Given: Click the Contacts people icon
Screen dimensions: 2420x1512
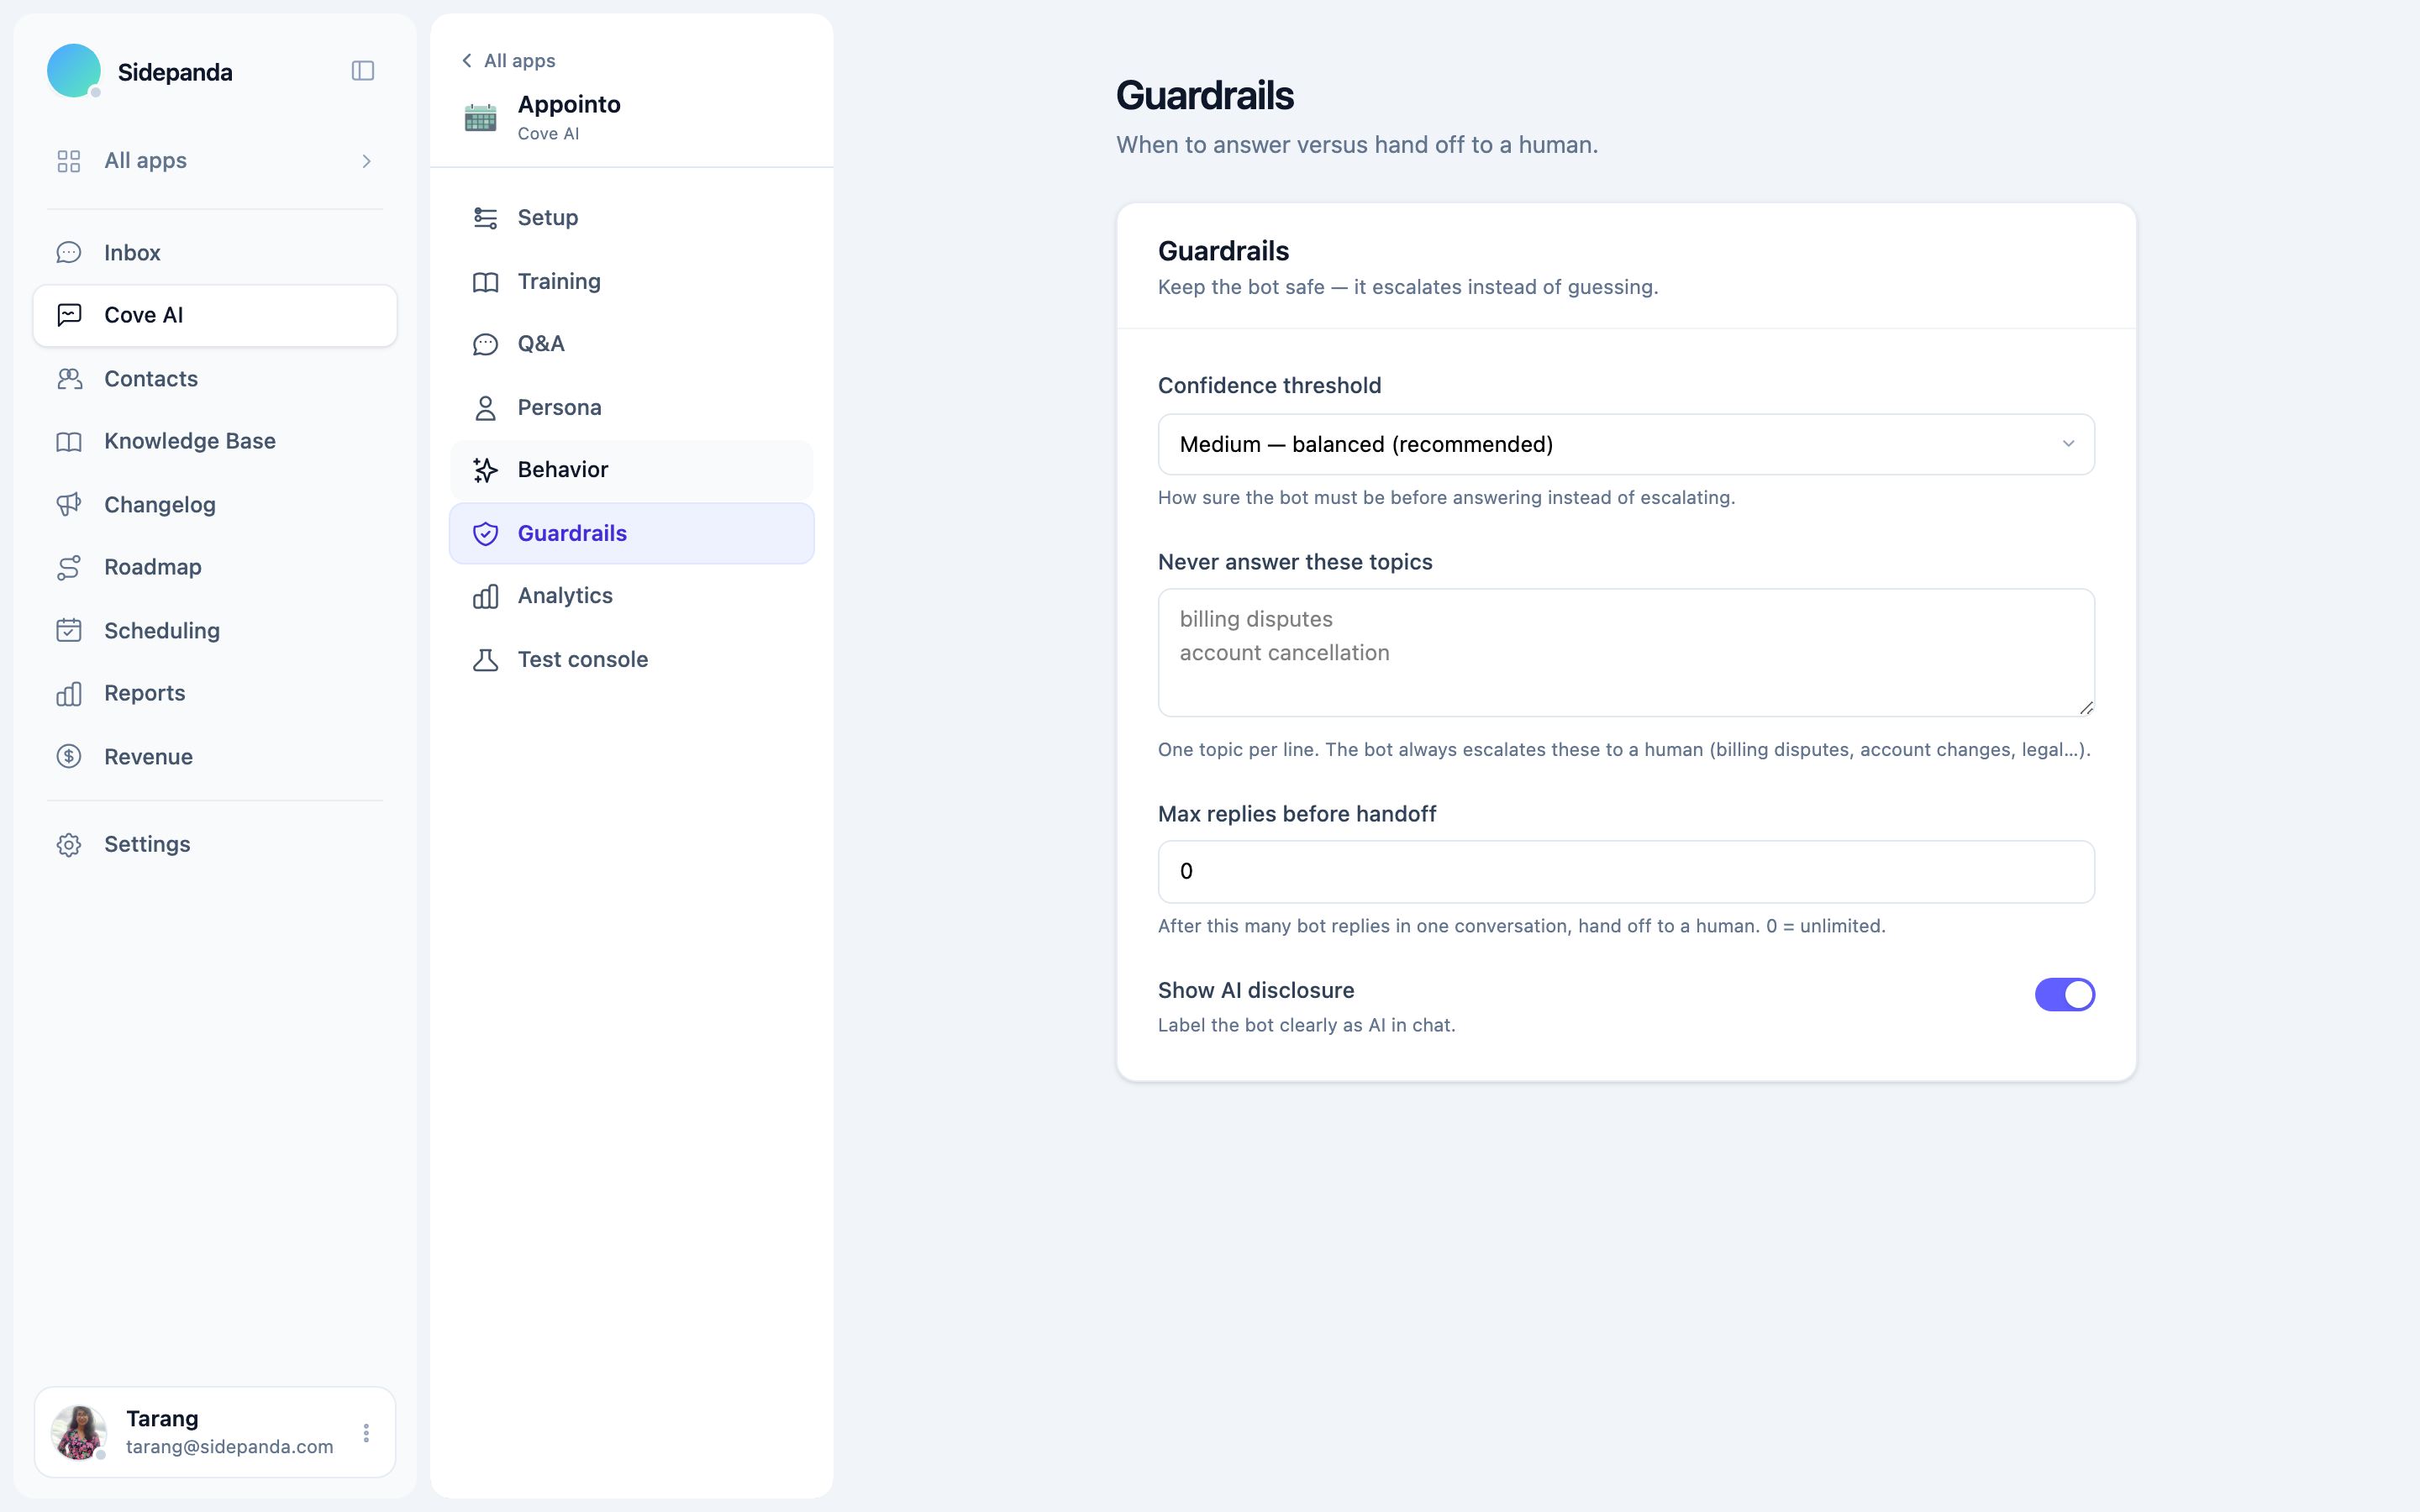Looking at the screenshot, I should (69, 379).
